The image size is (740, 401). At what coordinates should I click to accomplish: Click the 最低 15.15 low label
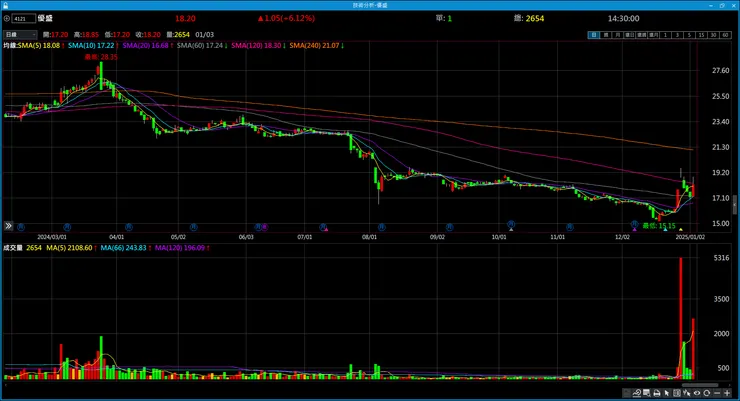coord(659,226)
